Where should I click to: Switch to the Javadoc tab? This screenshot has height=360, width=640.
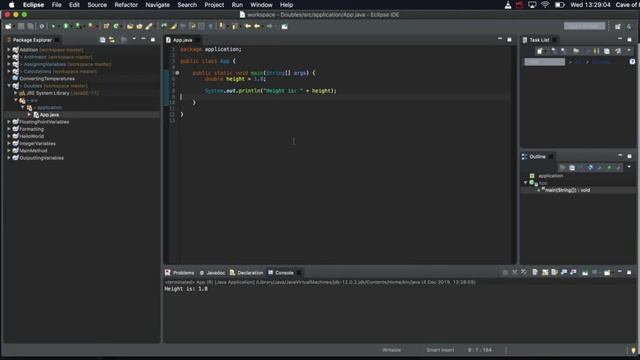[212, 273]
